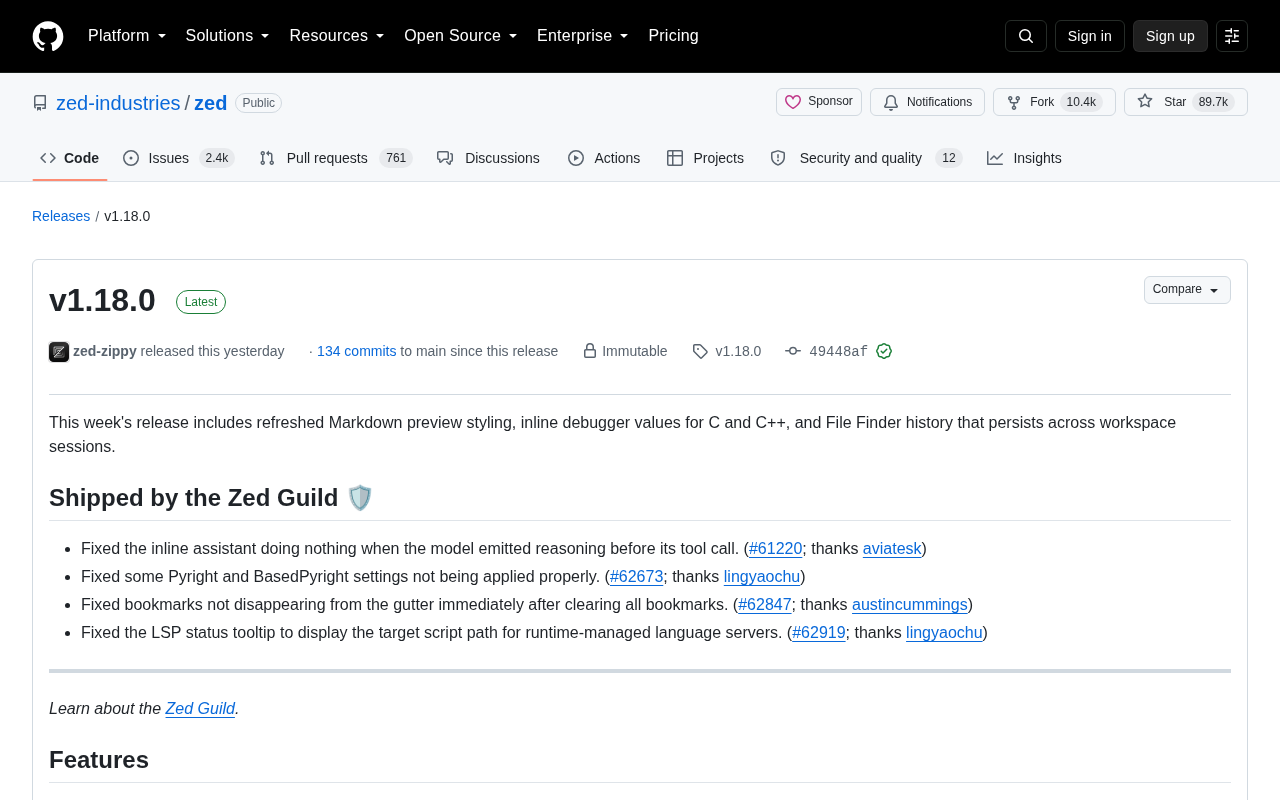Viewport: 1280px width, 800px height.
Task: Click the Immutable label text
Action: coord(634,351)
